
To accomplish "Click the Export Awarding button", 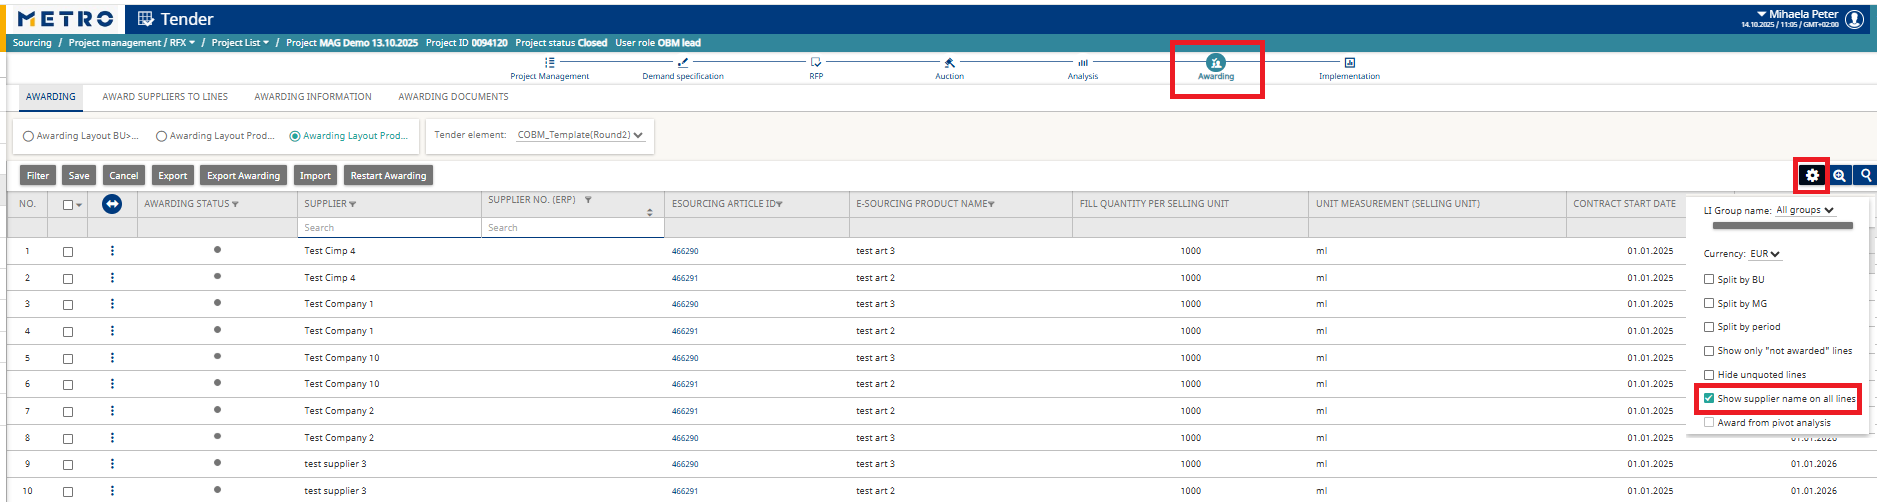I will [244, 175].
